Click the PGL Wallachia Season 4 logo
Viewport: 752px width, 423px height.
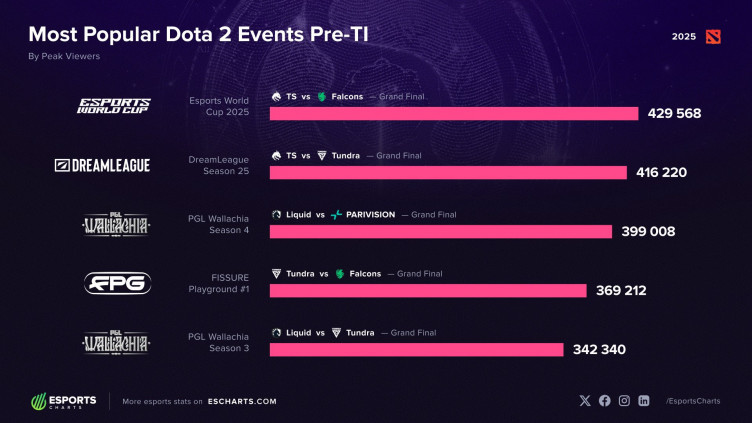pos(117,223)
